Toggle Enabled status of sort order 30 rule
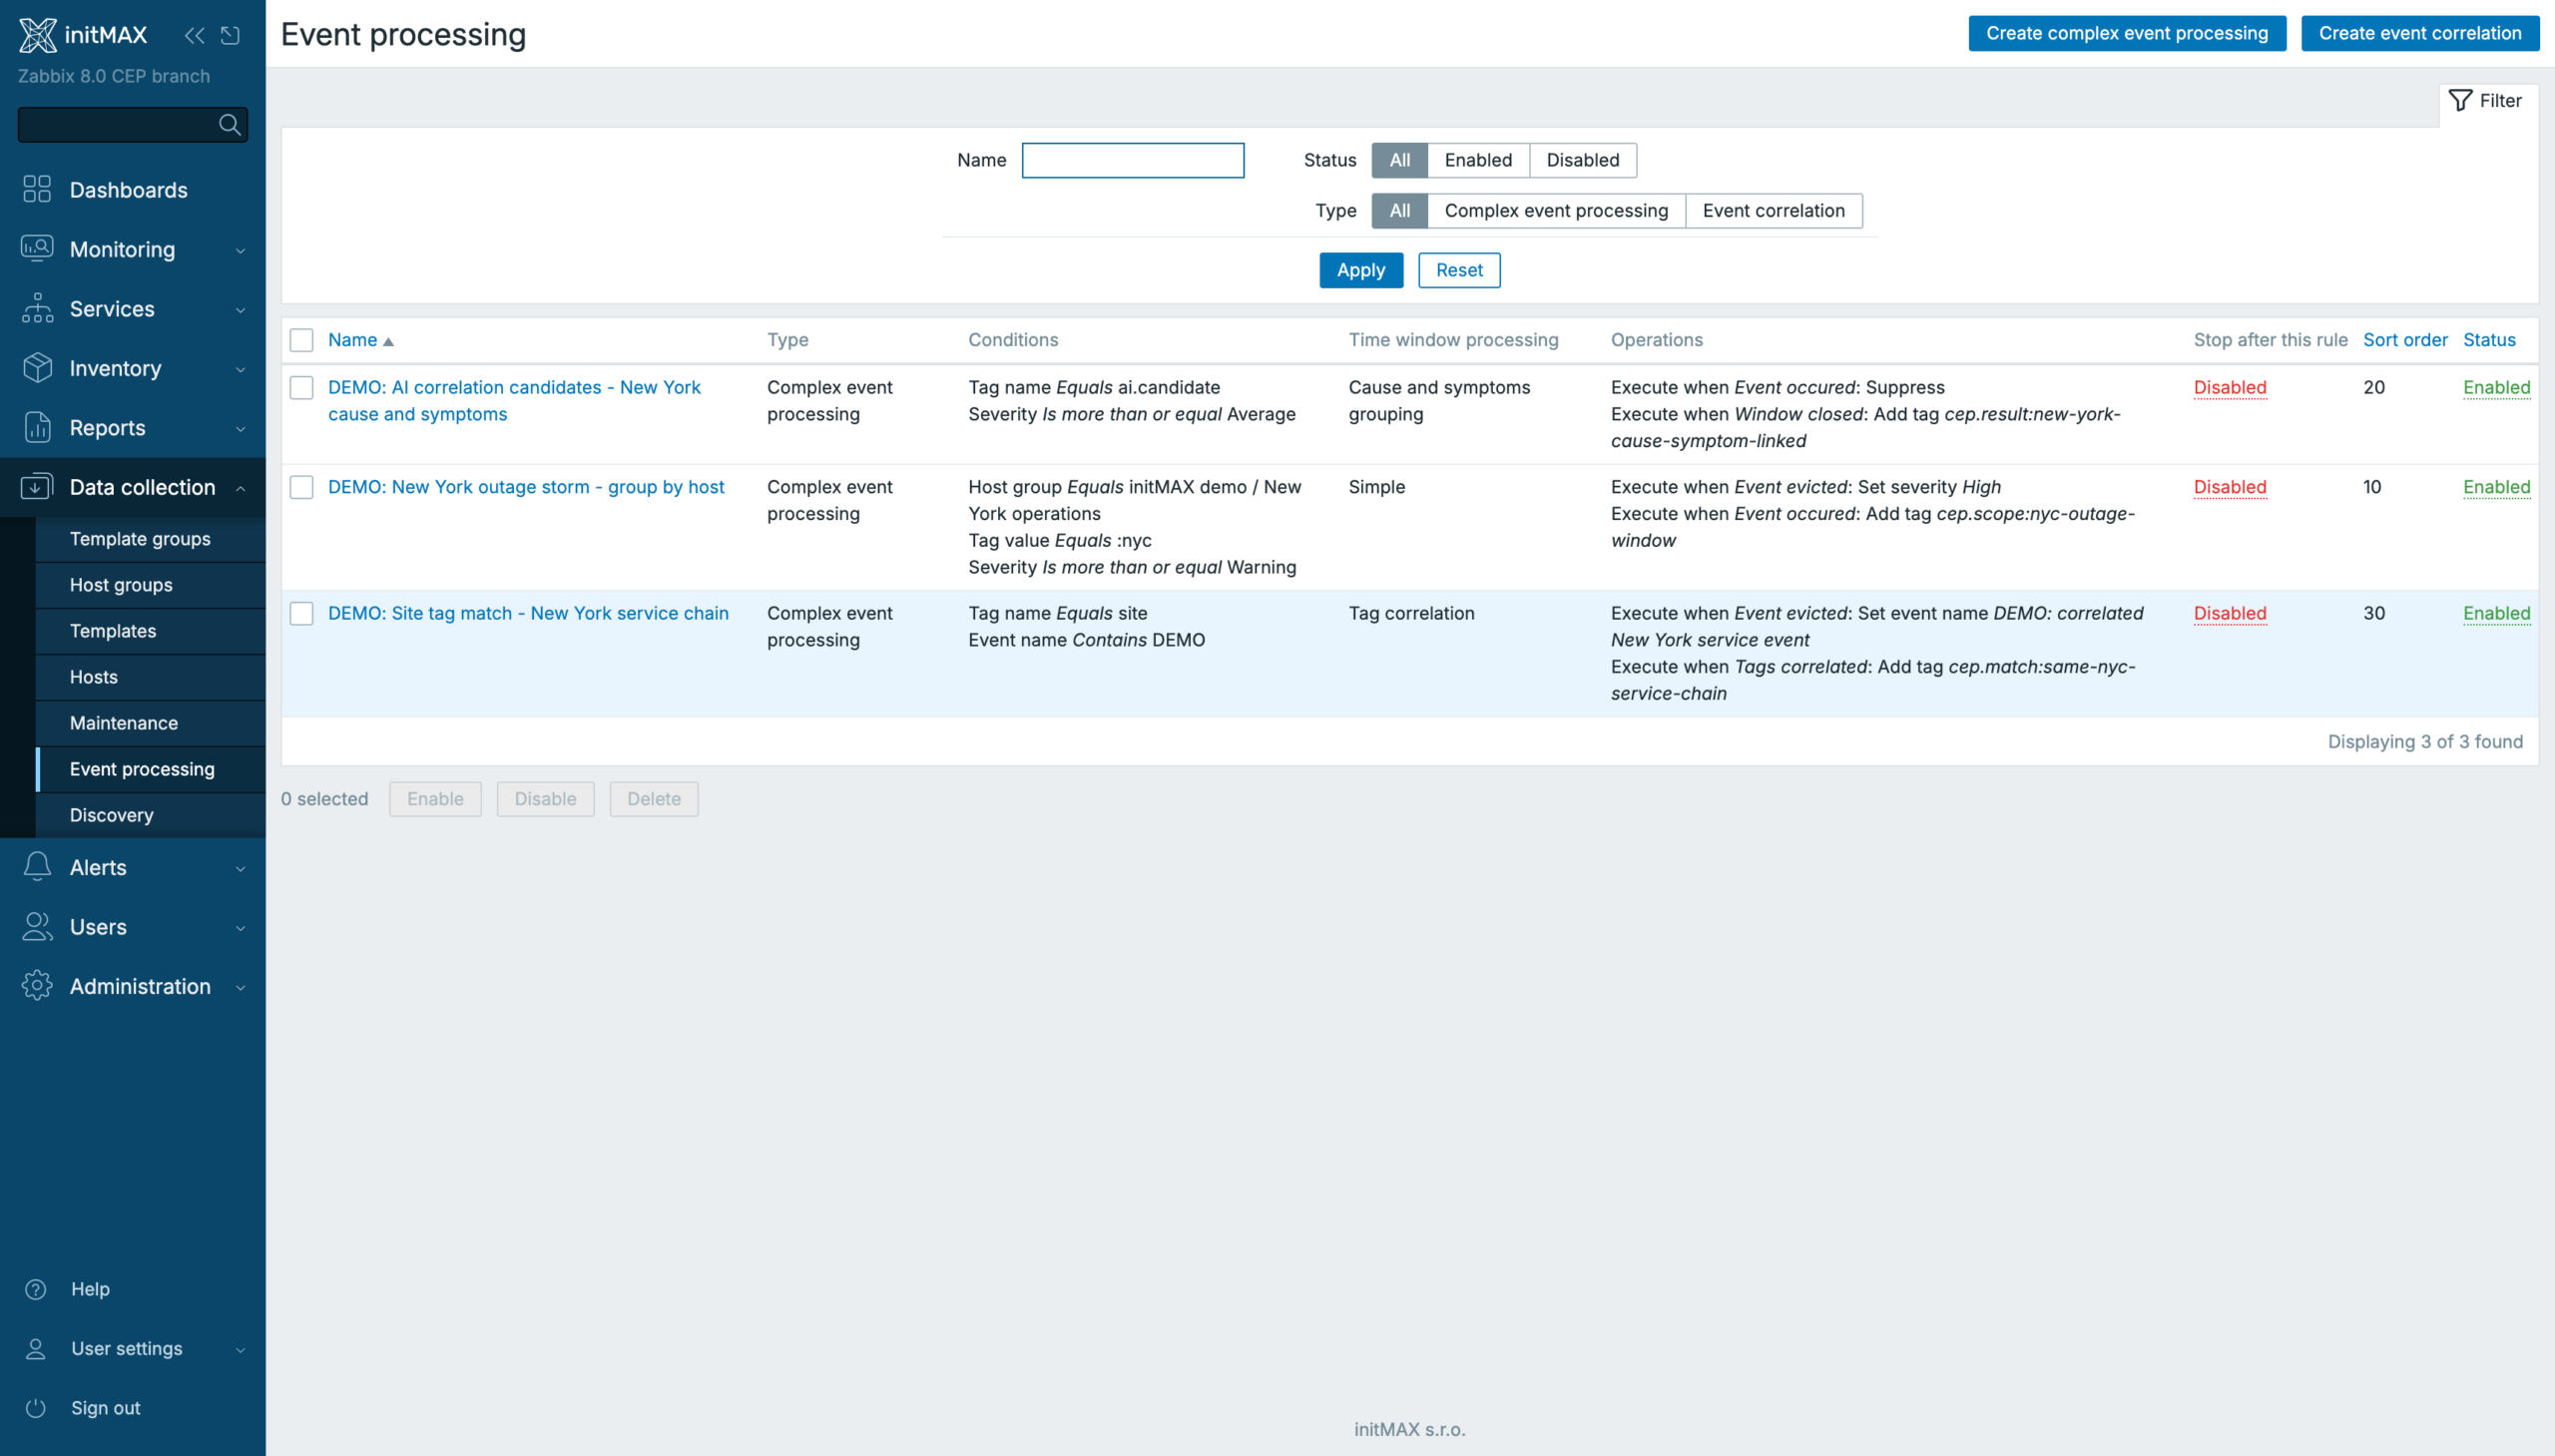Screen dimensions: 2555x1456 coord(2496,613)
